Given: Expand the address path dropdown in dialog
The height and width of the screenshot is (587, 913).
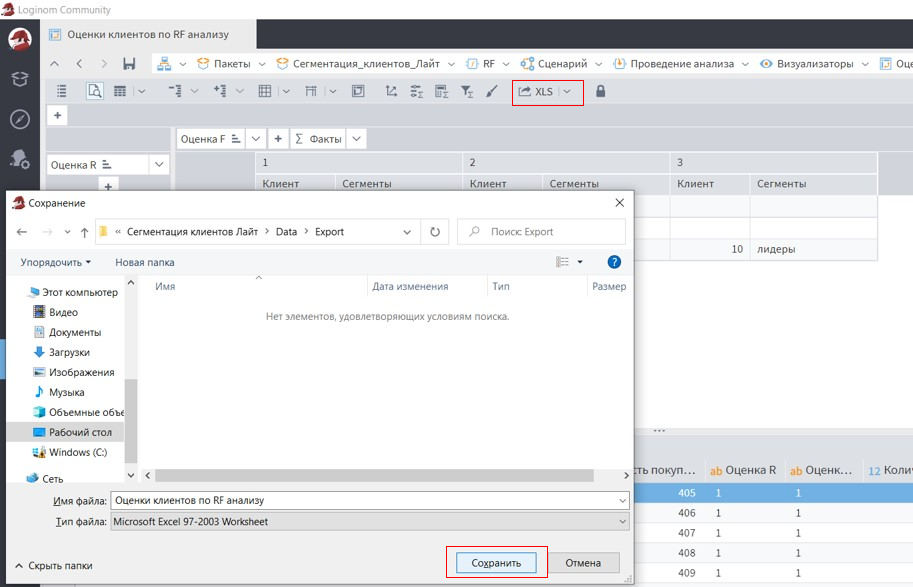Looking at the screenshot, I should tap(406, 232).
